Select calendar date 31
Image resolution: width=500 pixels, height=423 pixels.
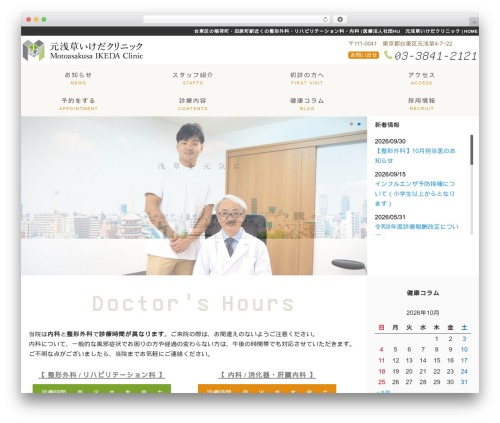pyautogui.click(x=464, y=382)
